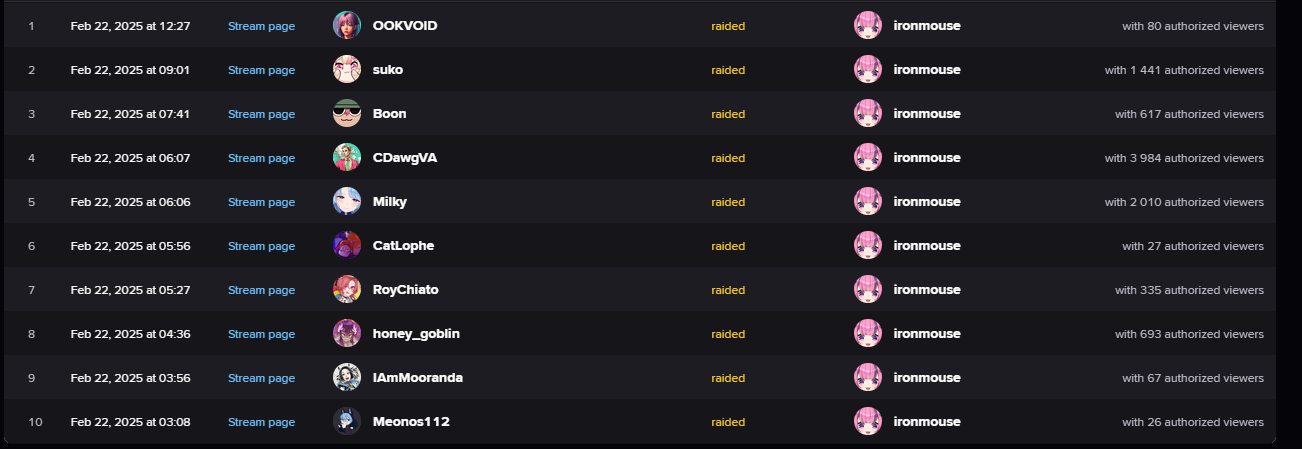
Task: Click Boon's sunglasses avatar
Action: (346, 114)
